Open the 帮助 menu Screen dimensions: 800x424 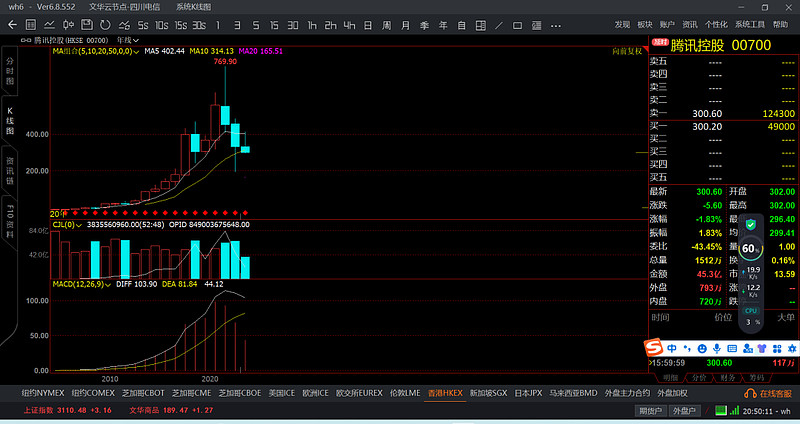[780, 24]
